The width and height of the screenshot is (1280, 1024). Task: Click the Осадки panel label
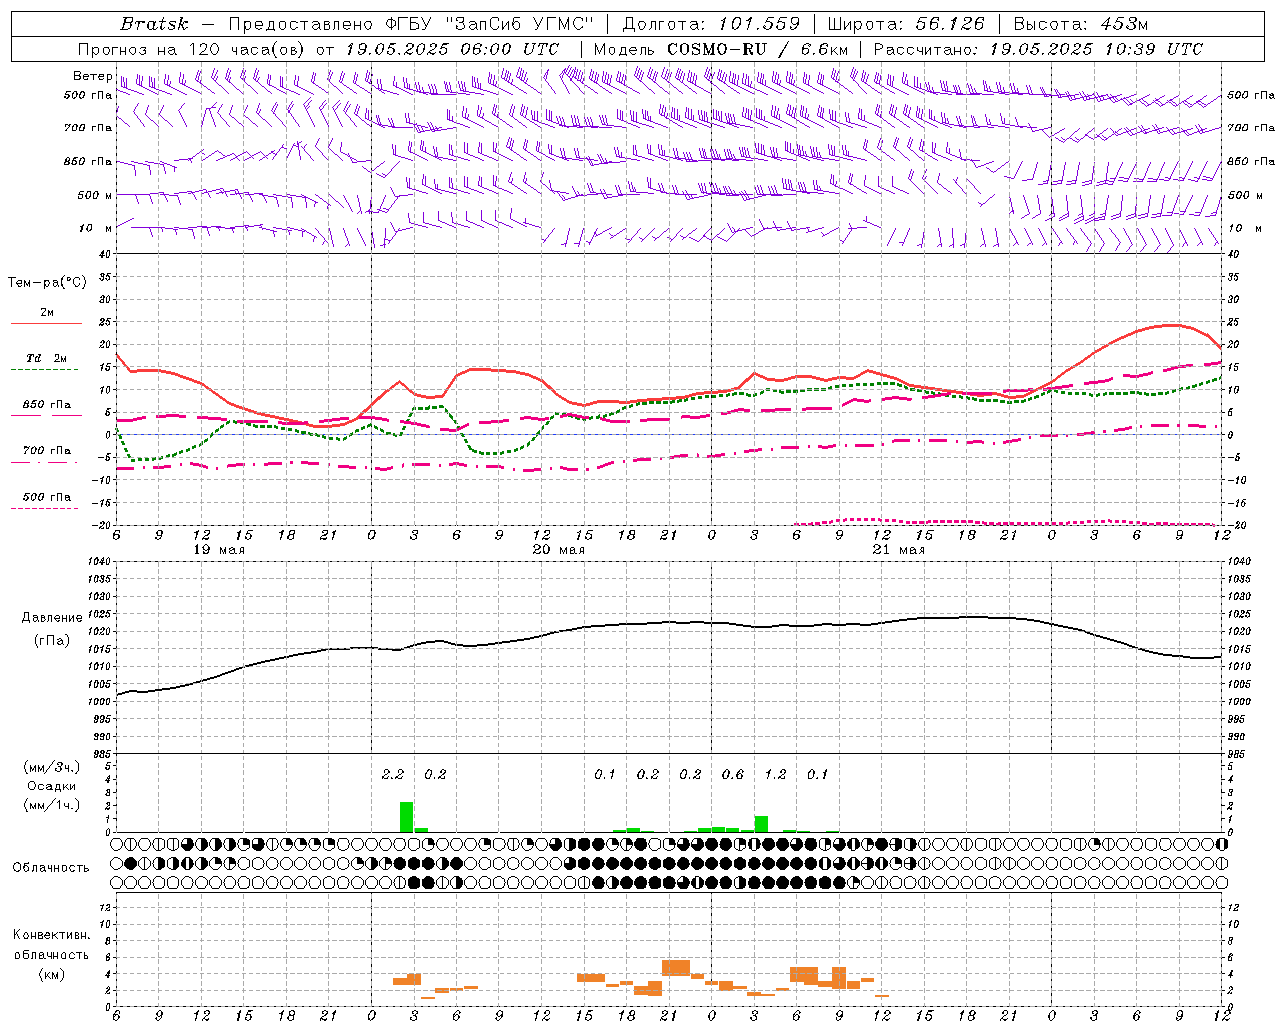[52, 786]
